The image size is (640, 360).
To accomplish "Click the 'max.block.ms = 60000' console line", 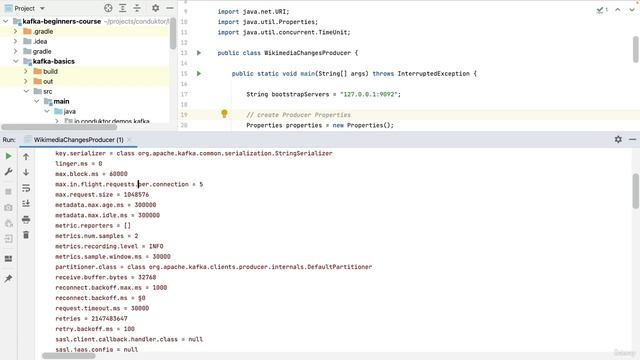I will [x=91, y=174].
